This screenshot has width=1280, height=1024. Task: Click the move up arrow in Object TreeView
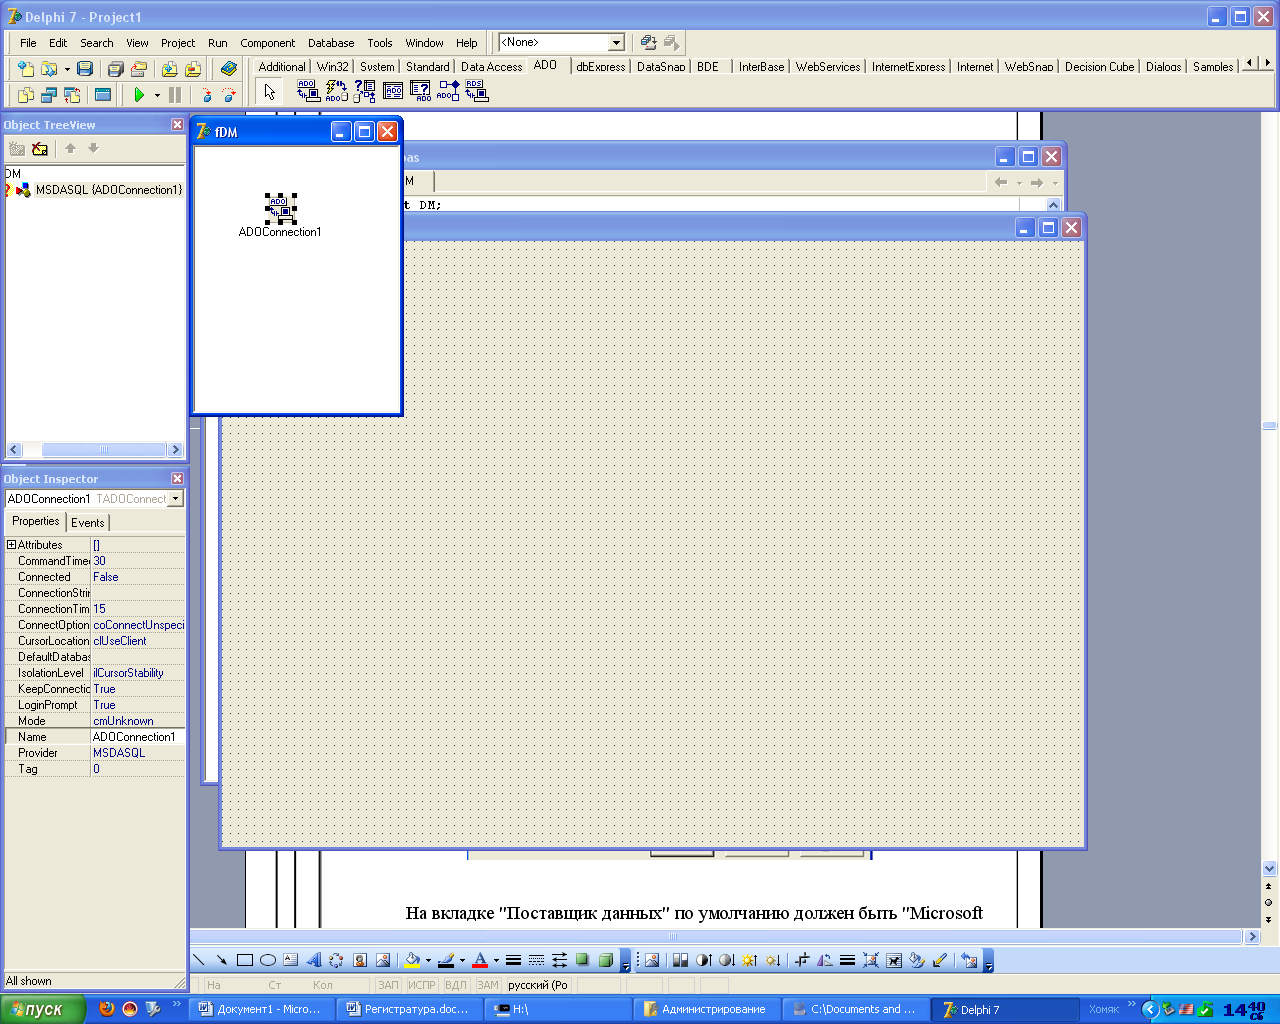(70, 148)
